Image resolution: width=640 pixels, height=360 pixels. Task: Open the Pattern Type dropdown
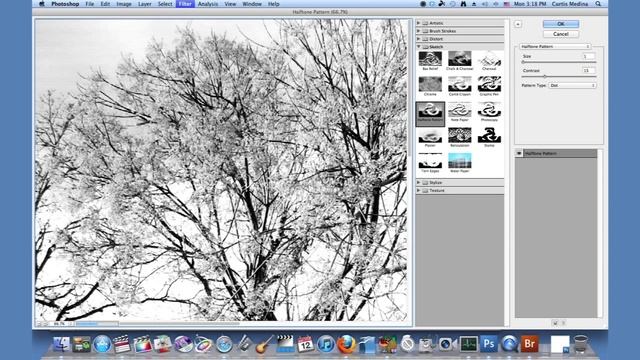coord(572,85)
